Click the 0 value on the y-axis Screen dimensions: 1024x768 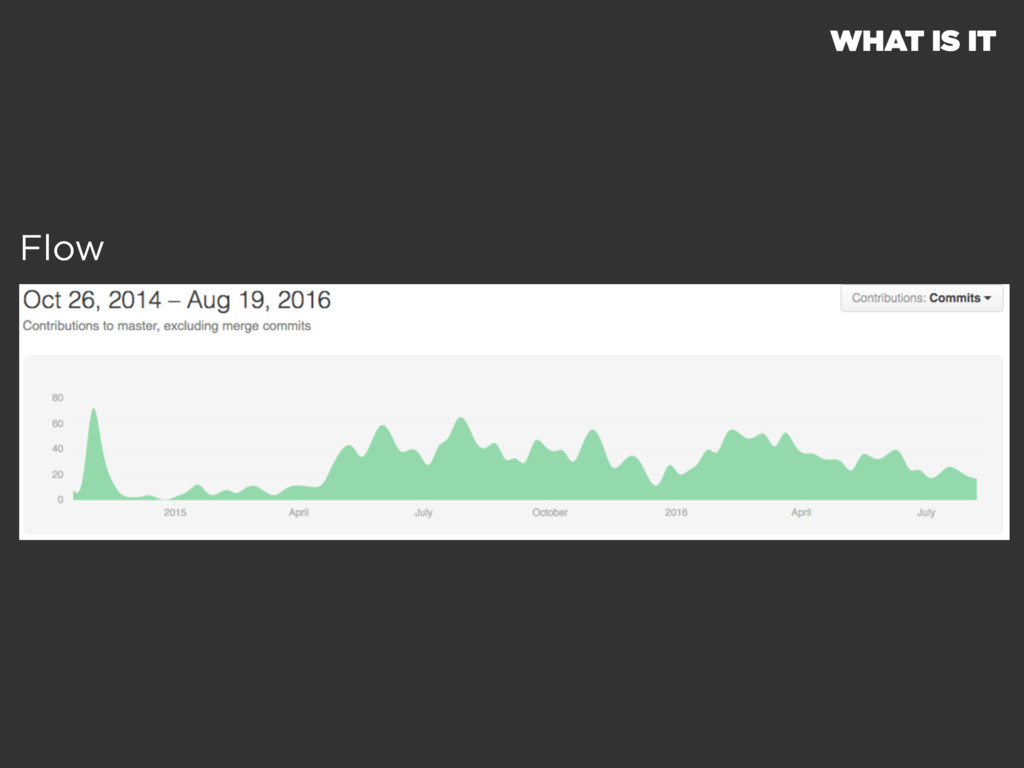click(60, 500)
